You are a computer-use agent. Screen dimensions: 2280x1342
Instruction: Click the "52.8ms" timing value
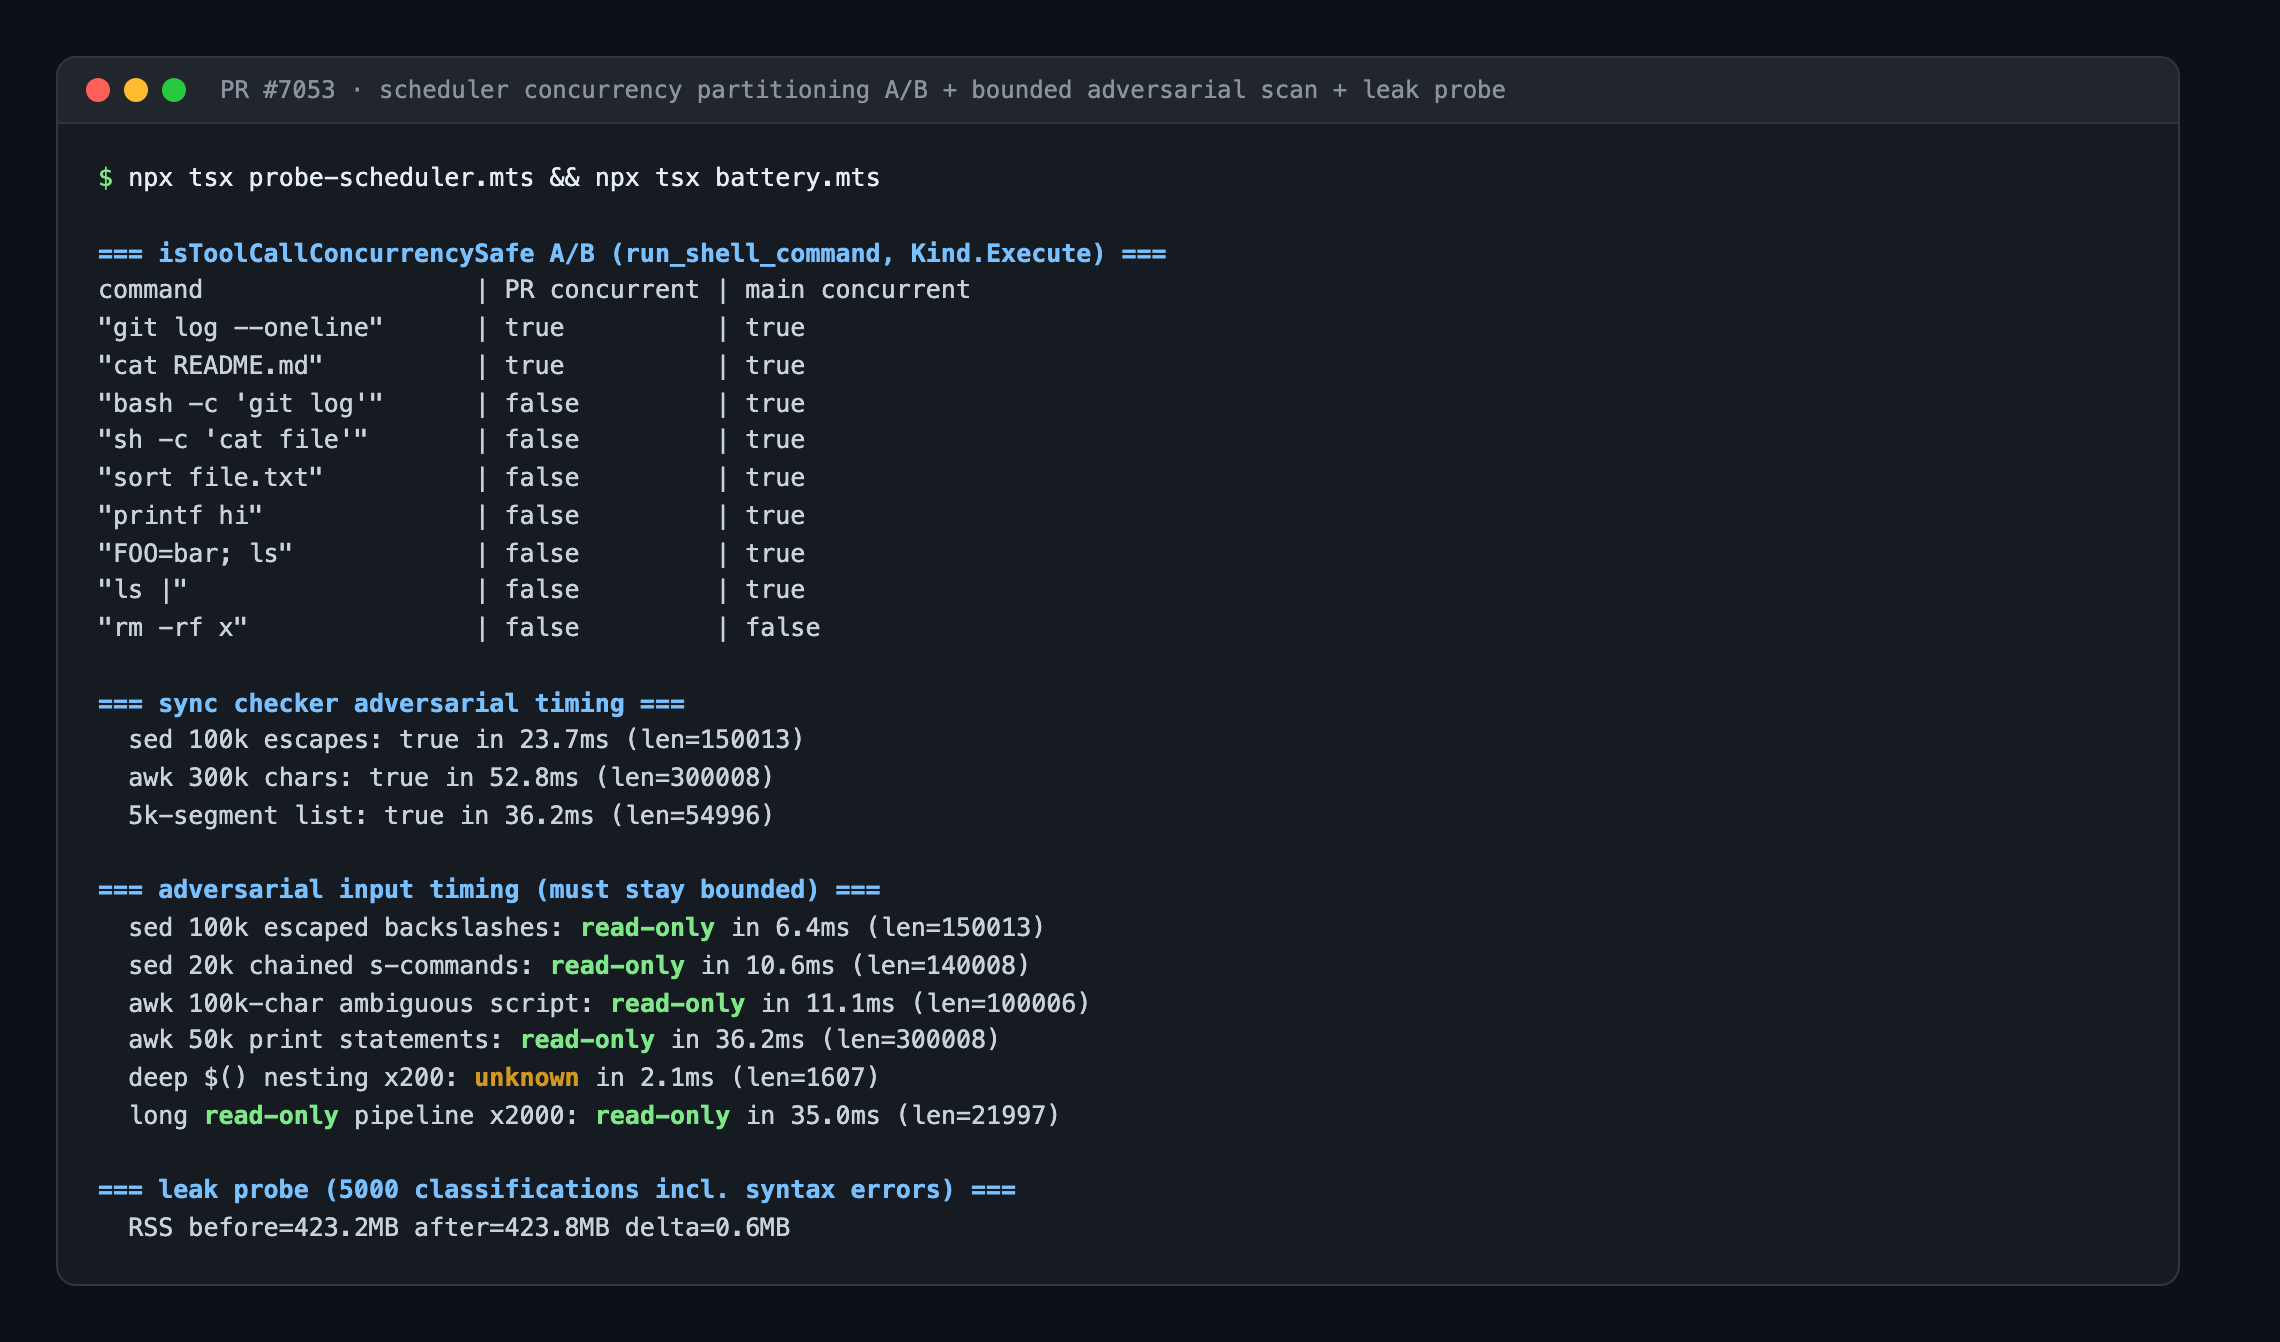(534, 778)
